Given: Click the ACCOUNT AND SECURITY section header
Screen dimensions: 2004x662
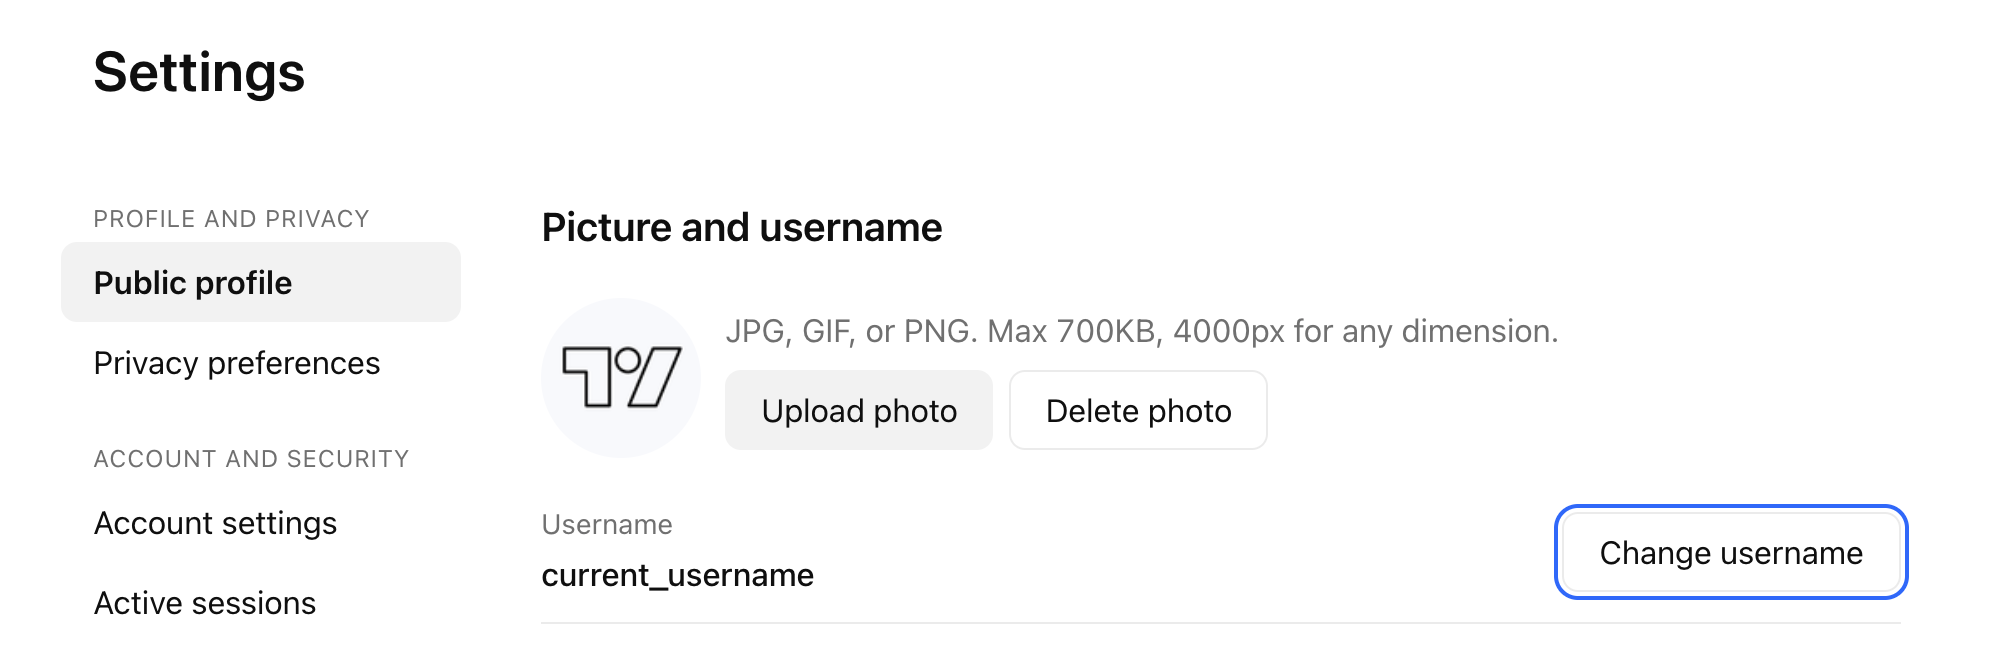Looking at the screenshot, I should (251, 458).
